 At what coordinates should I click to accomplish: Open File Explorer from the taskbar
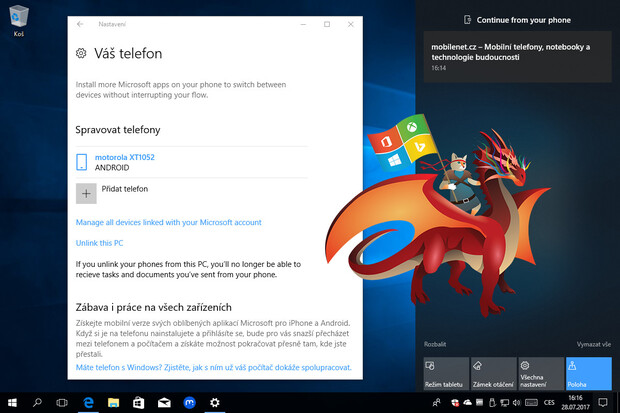tap(113, 403)
